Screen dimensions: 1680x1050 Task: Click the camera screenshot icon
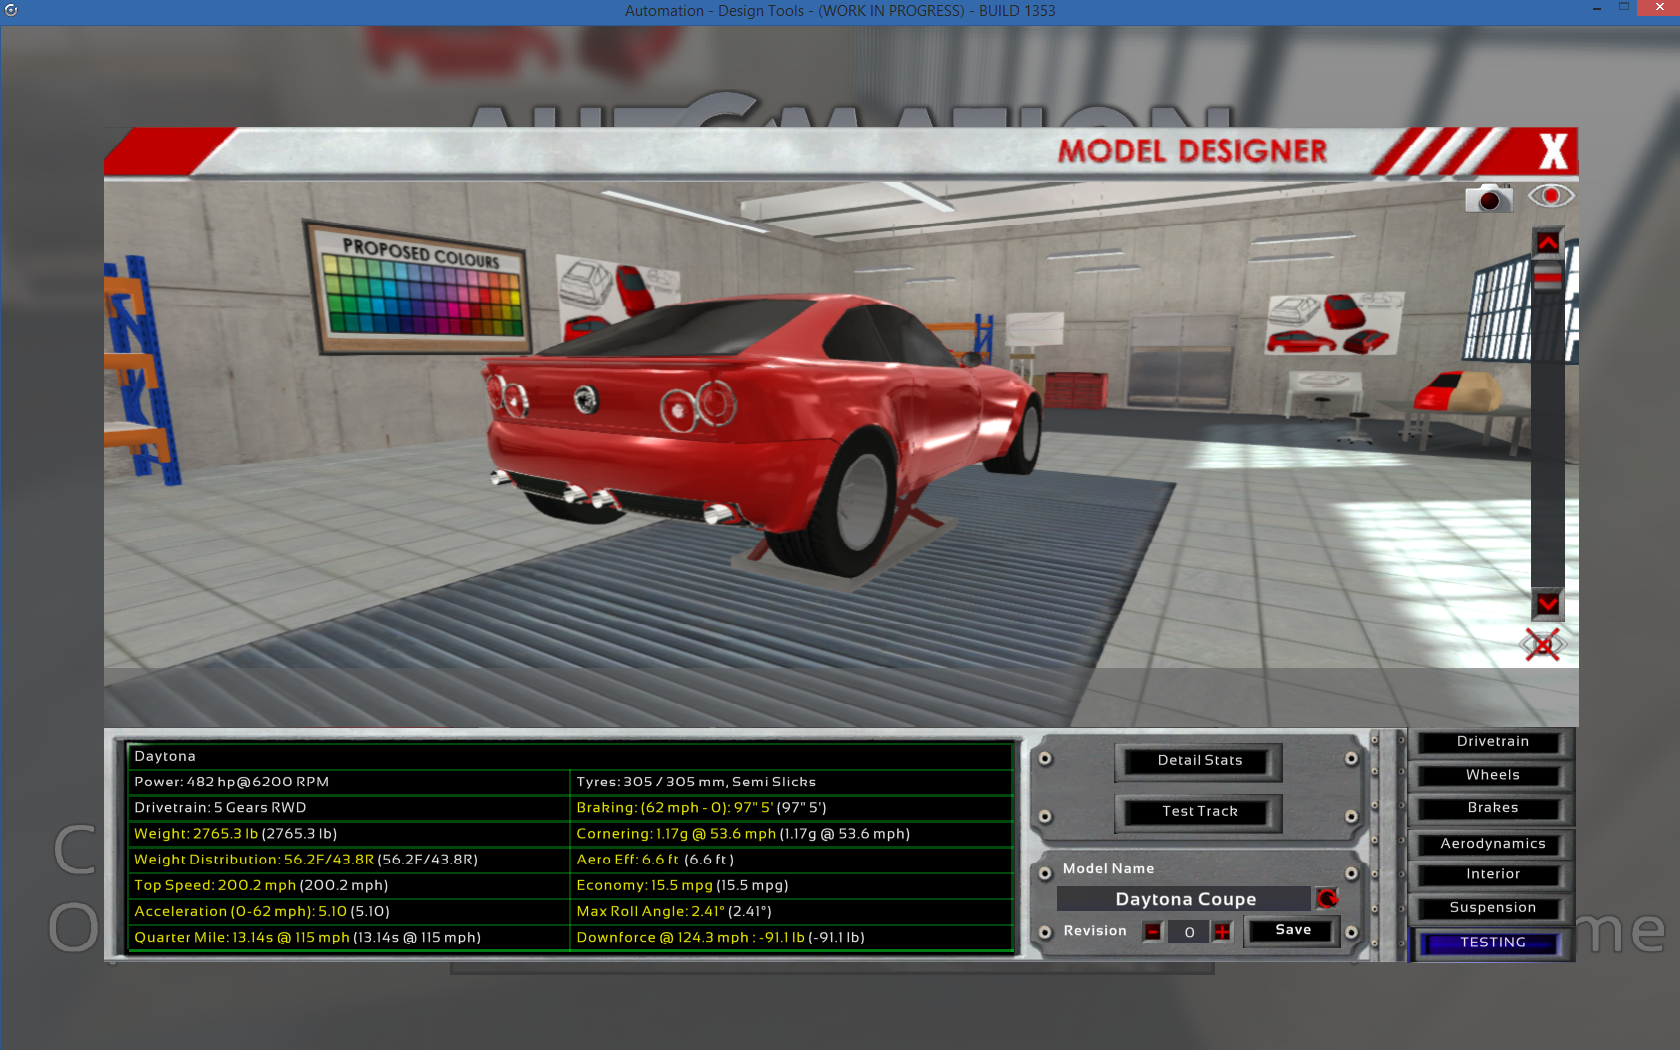pyautogui.click(x=1488, y=198)
